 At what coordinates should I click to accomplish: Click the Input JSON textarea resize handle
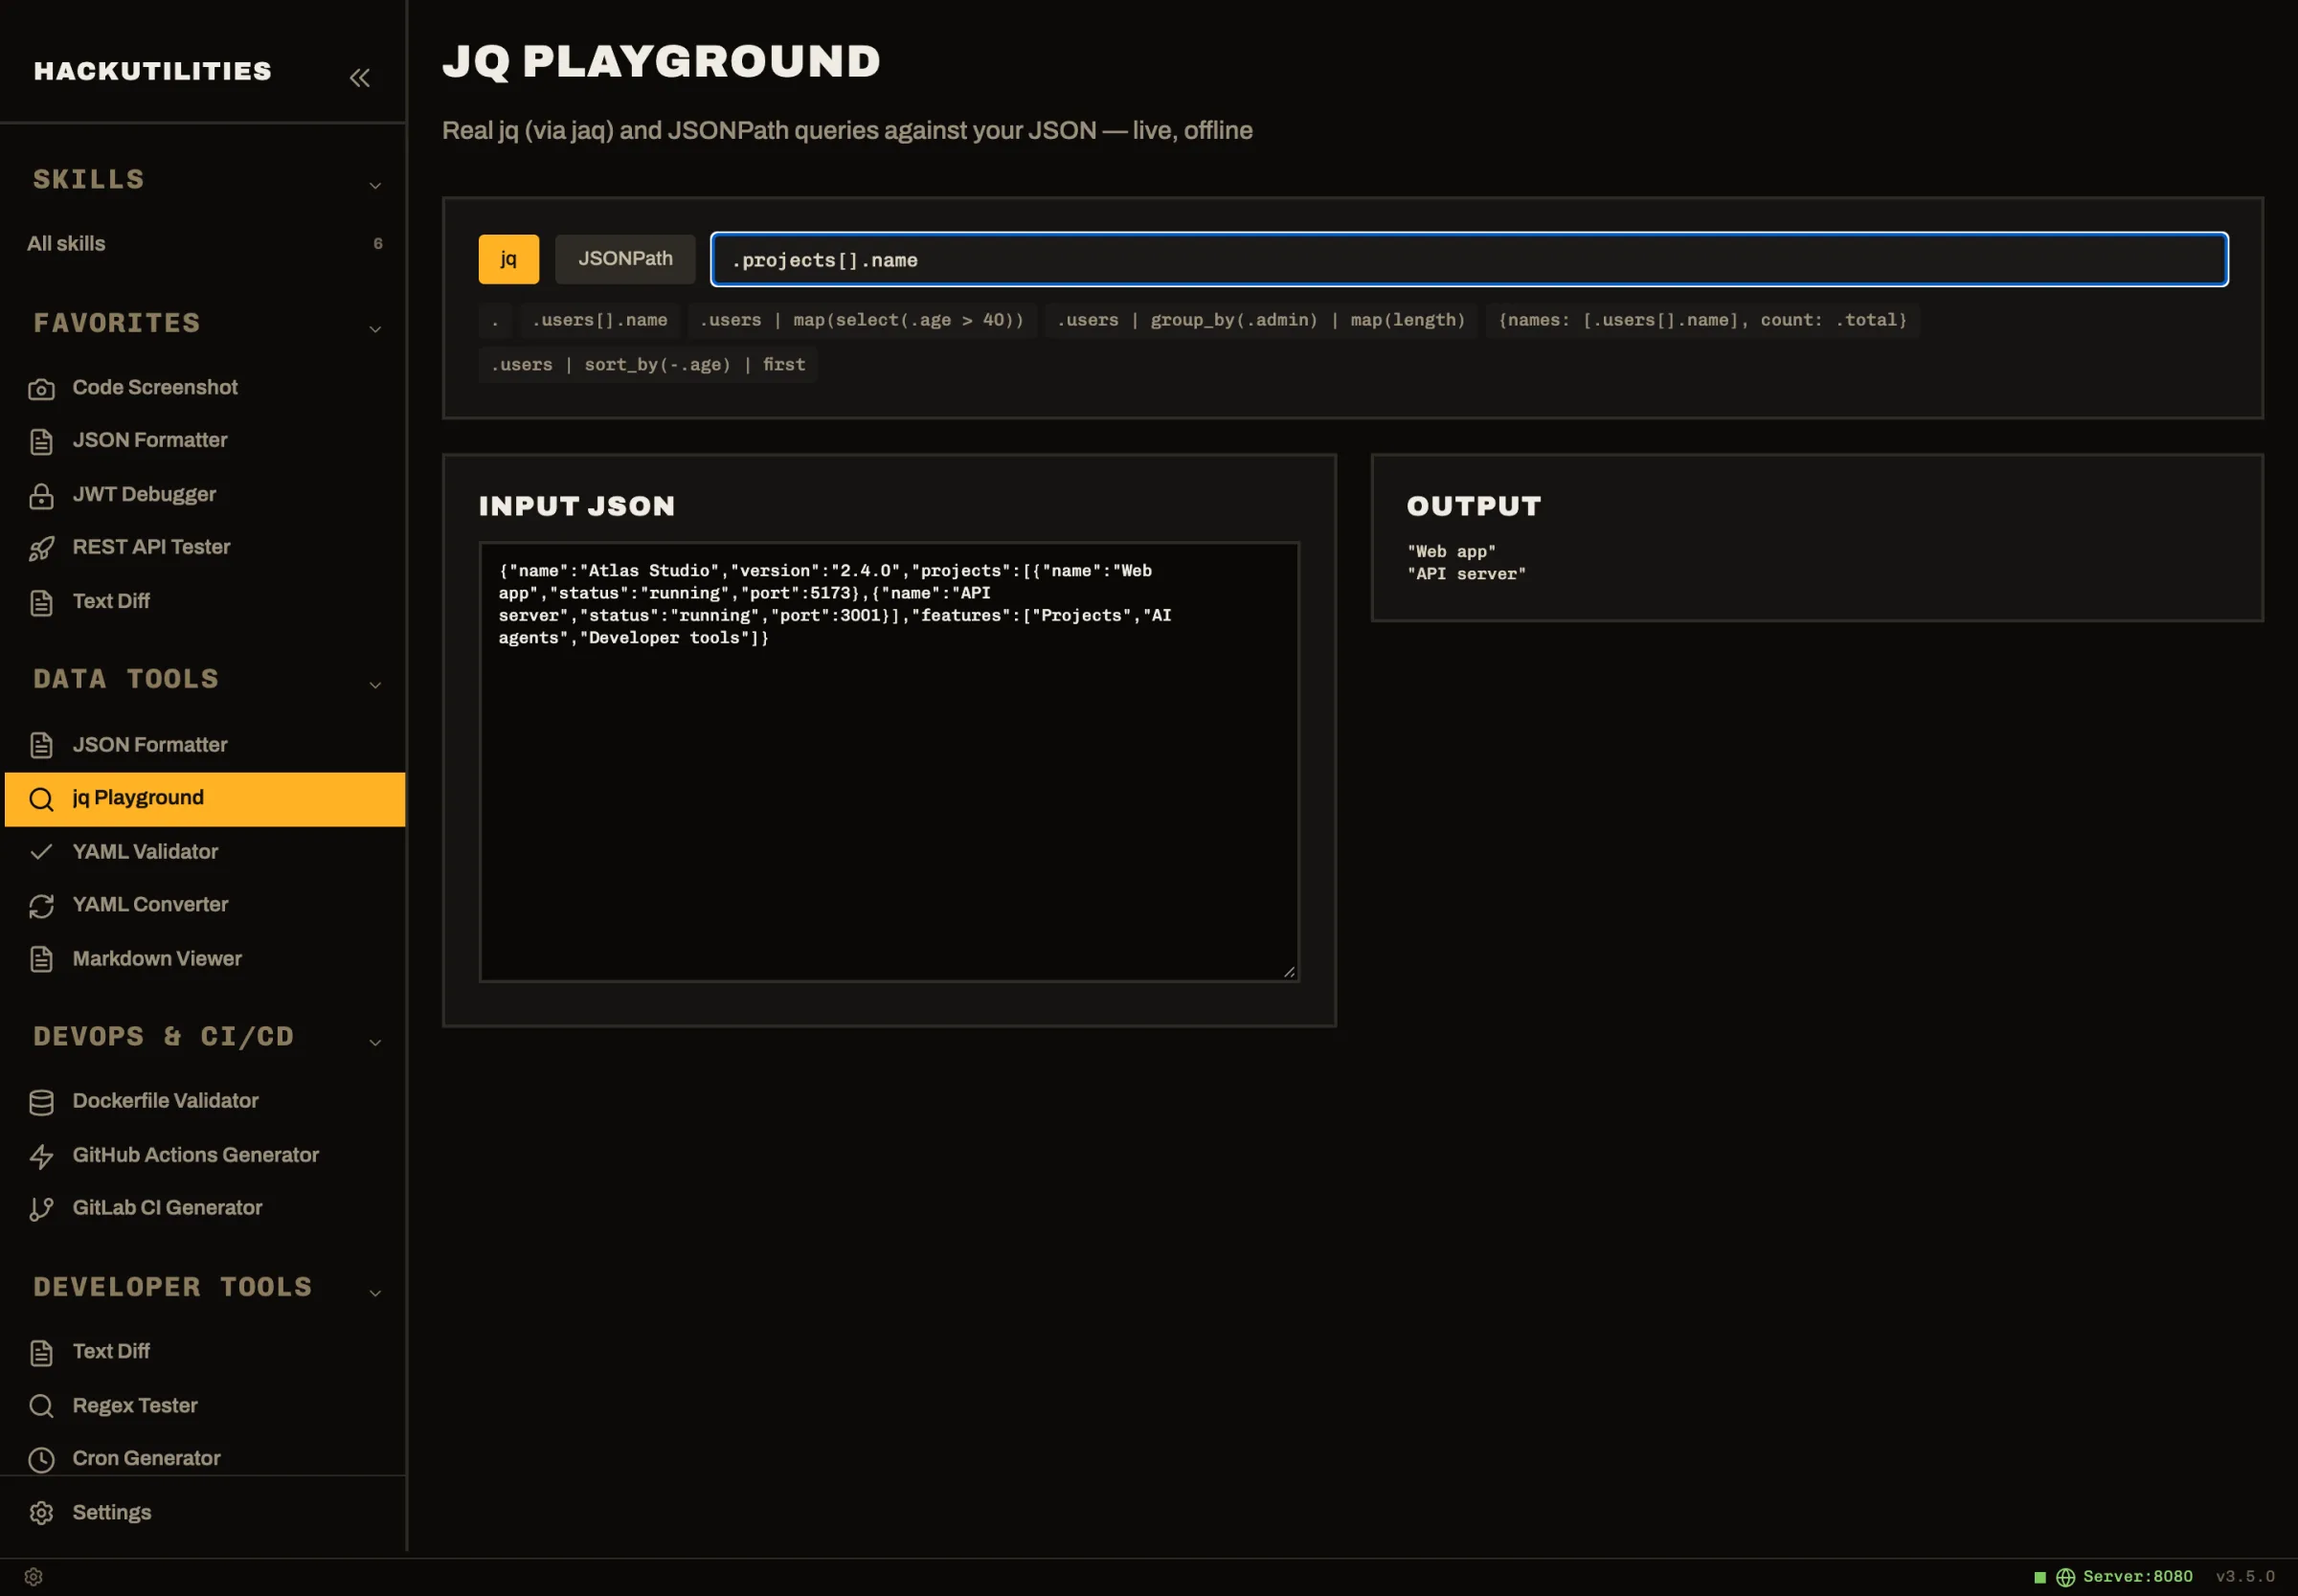tap(1289, 971)
